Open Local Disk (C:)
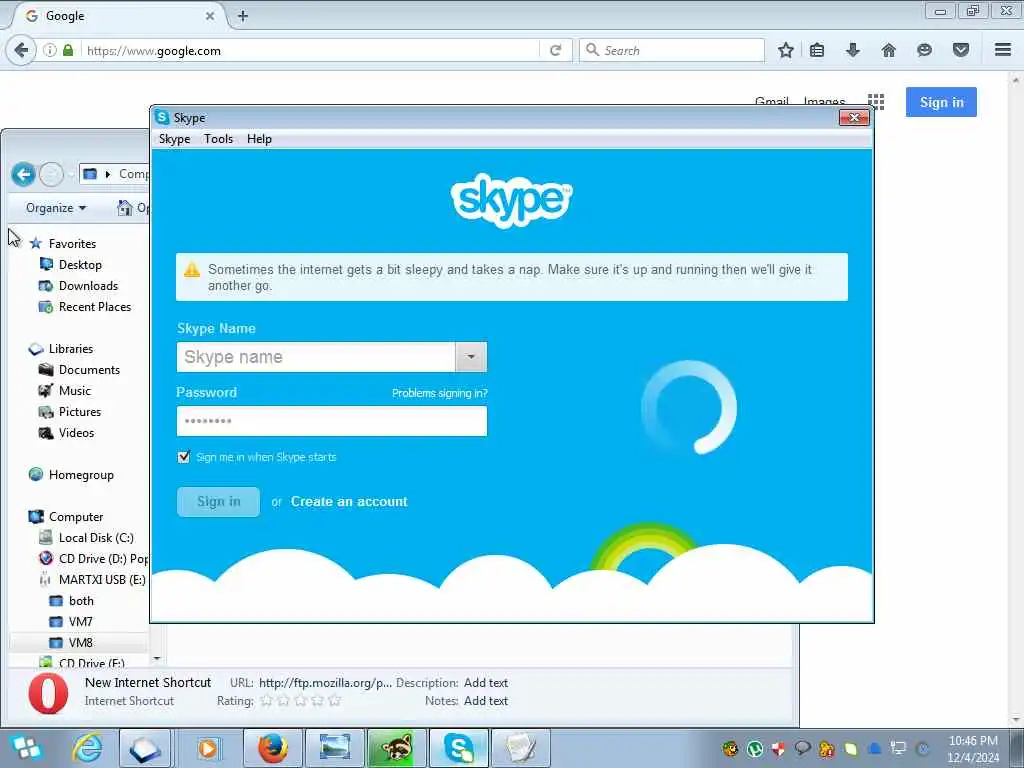The width and height of the screenshot is (1024, 768). pos(96,537)
